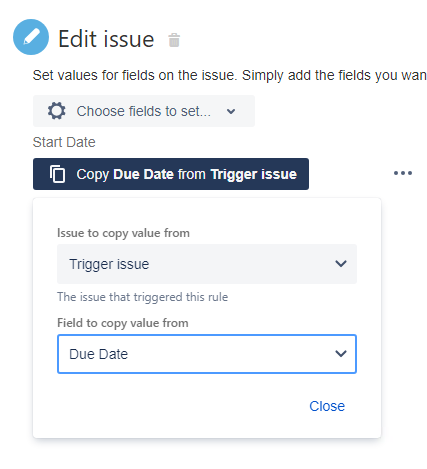Click the gear icon in Choose fields
The image size is (427, 469).
click(56, 111)
